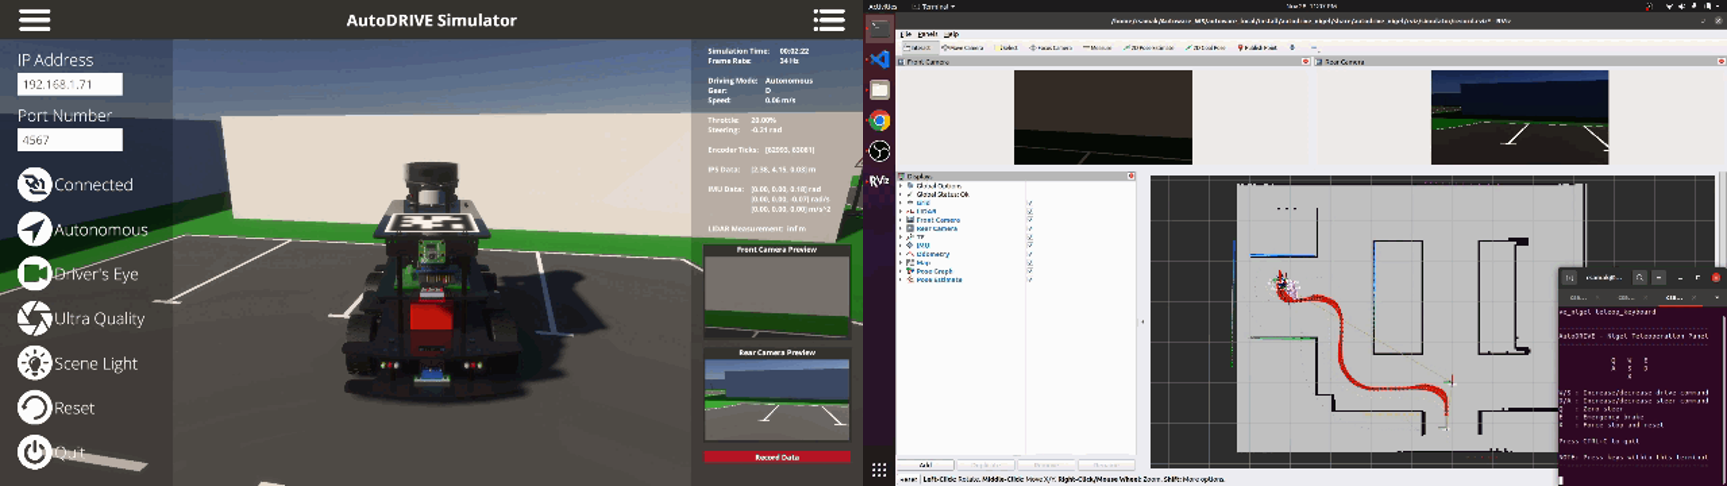
Task: Expand the Global Status tree item
Action: tap(902, 194)
